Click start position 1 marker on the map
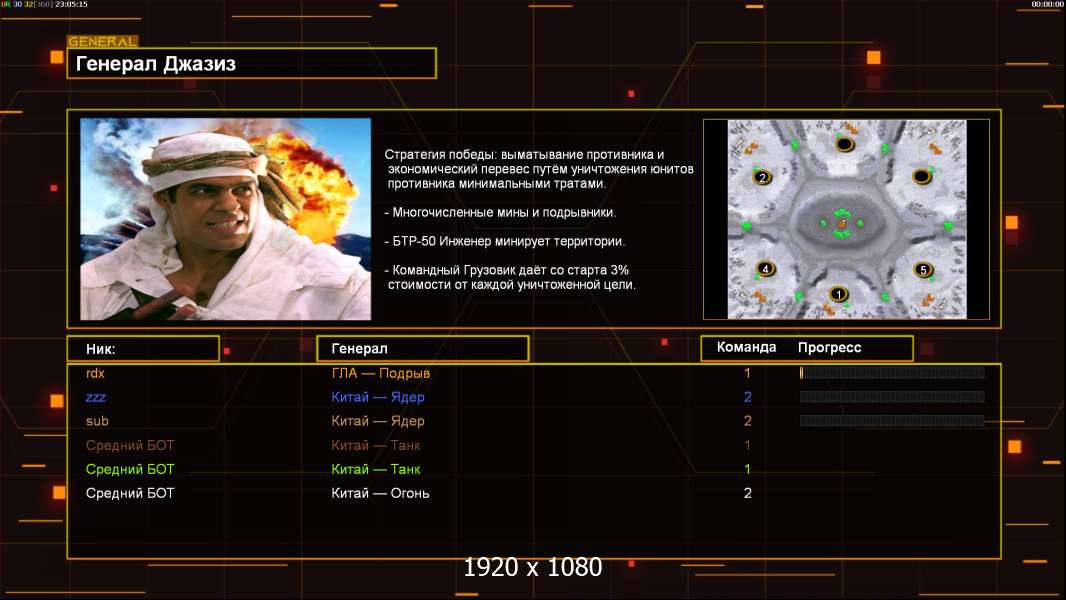 (838, 294)
